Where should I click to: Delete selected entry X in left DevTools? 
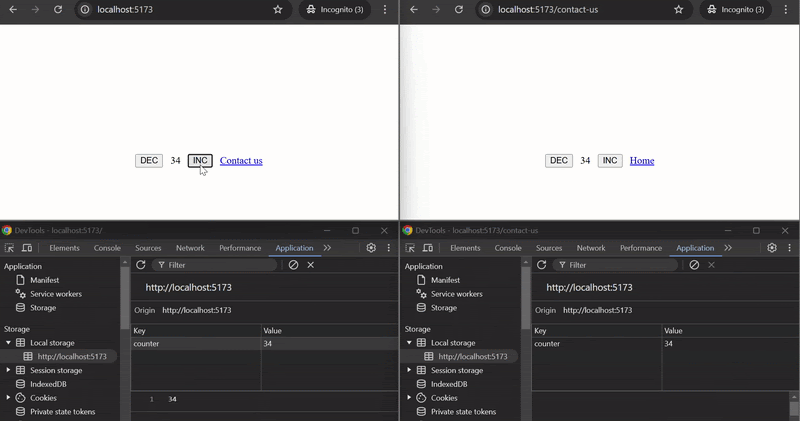pyautogui.click(x=311, y=265)
